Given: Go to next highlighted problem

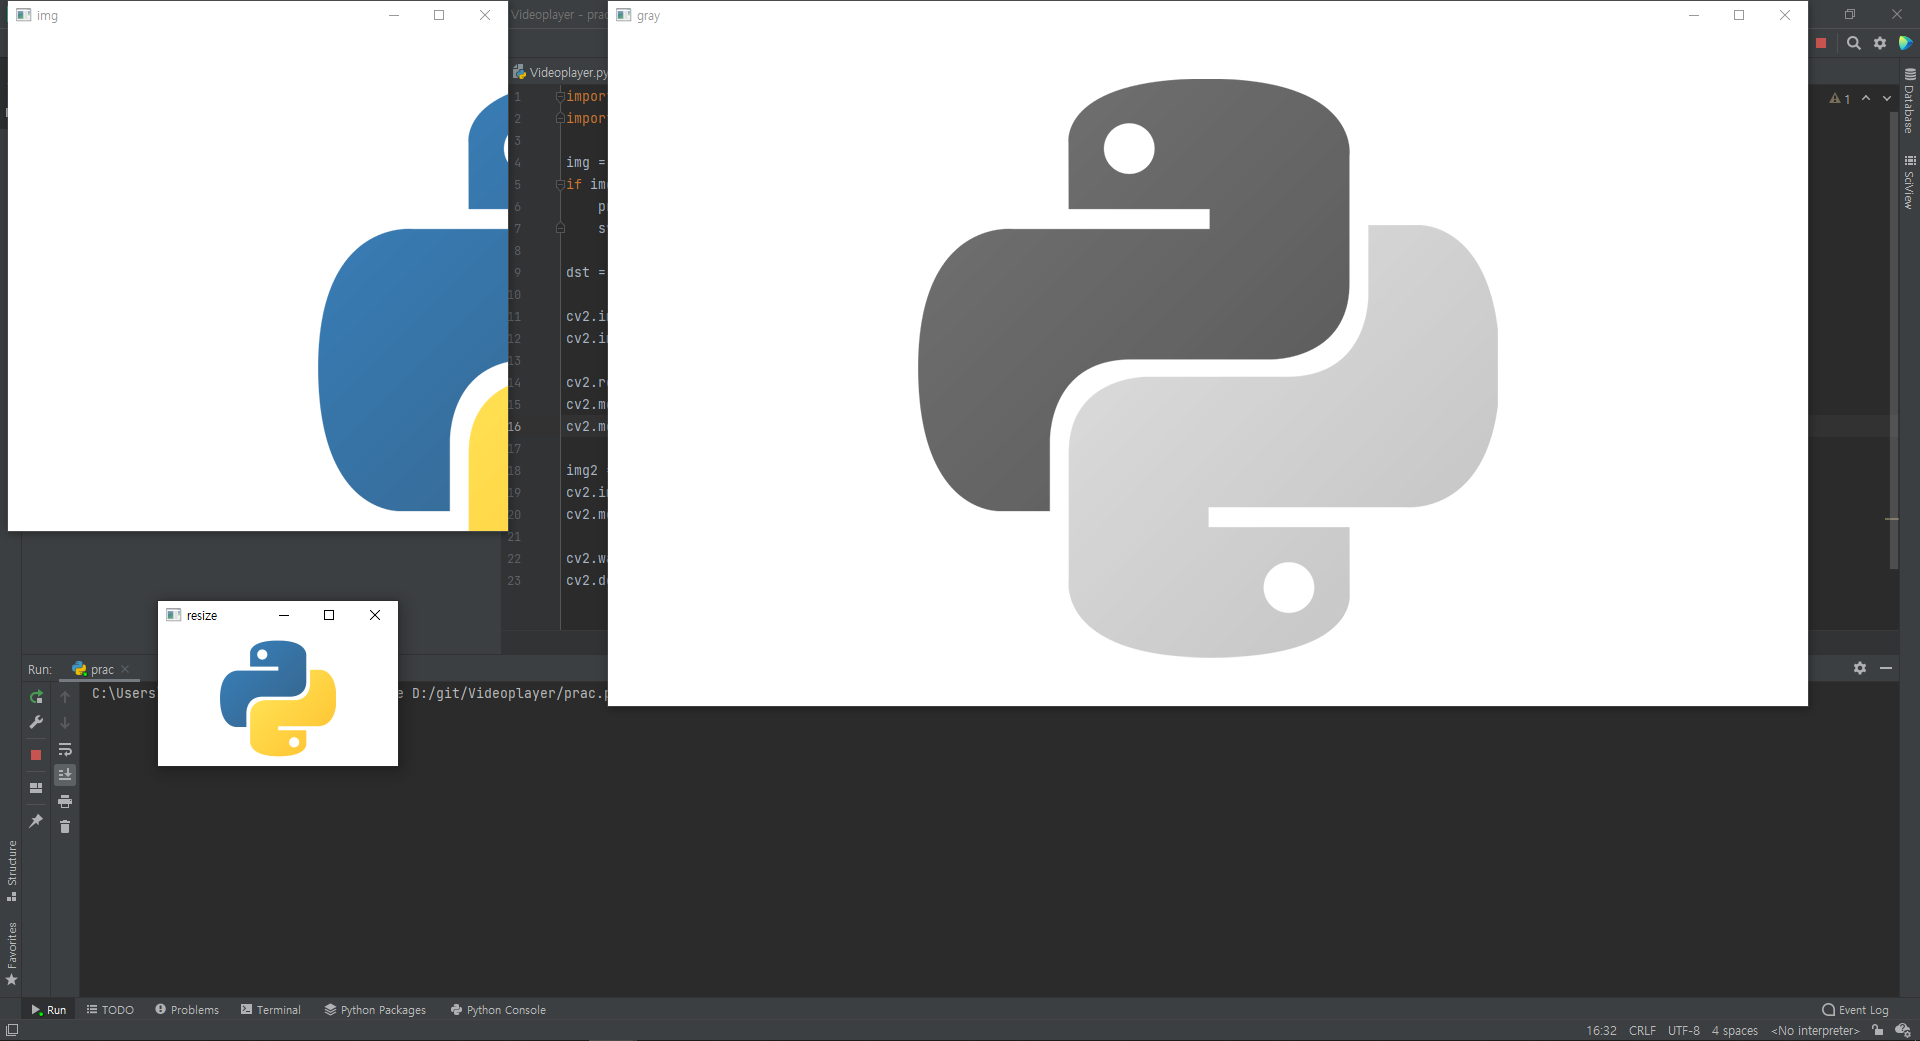Looking at the screenshot, I should click(1887, 98).
